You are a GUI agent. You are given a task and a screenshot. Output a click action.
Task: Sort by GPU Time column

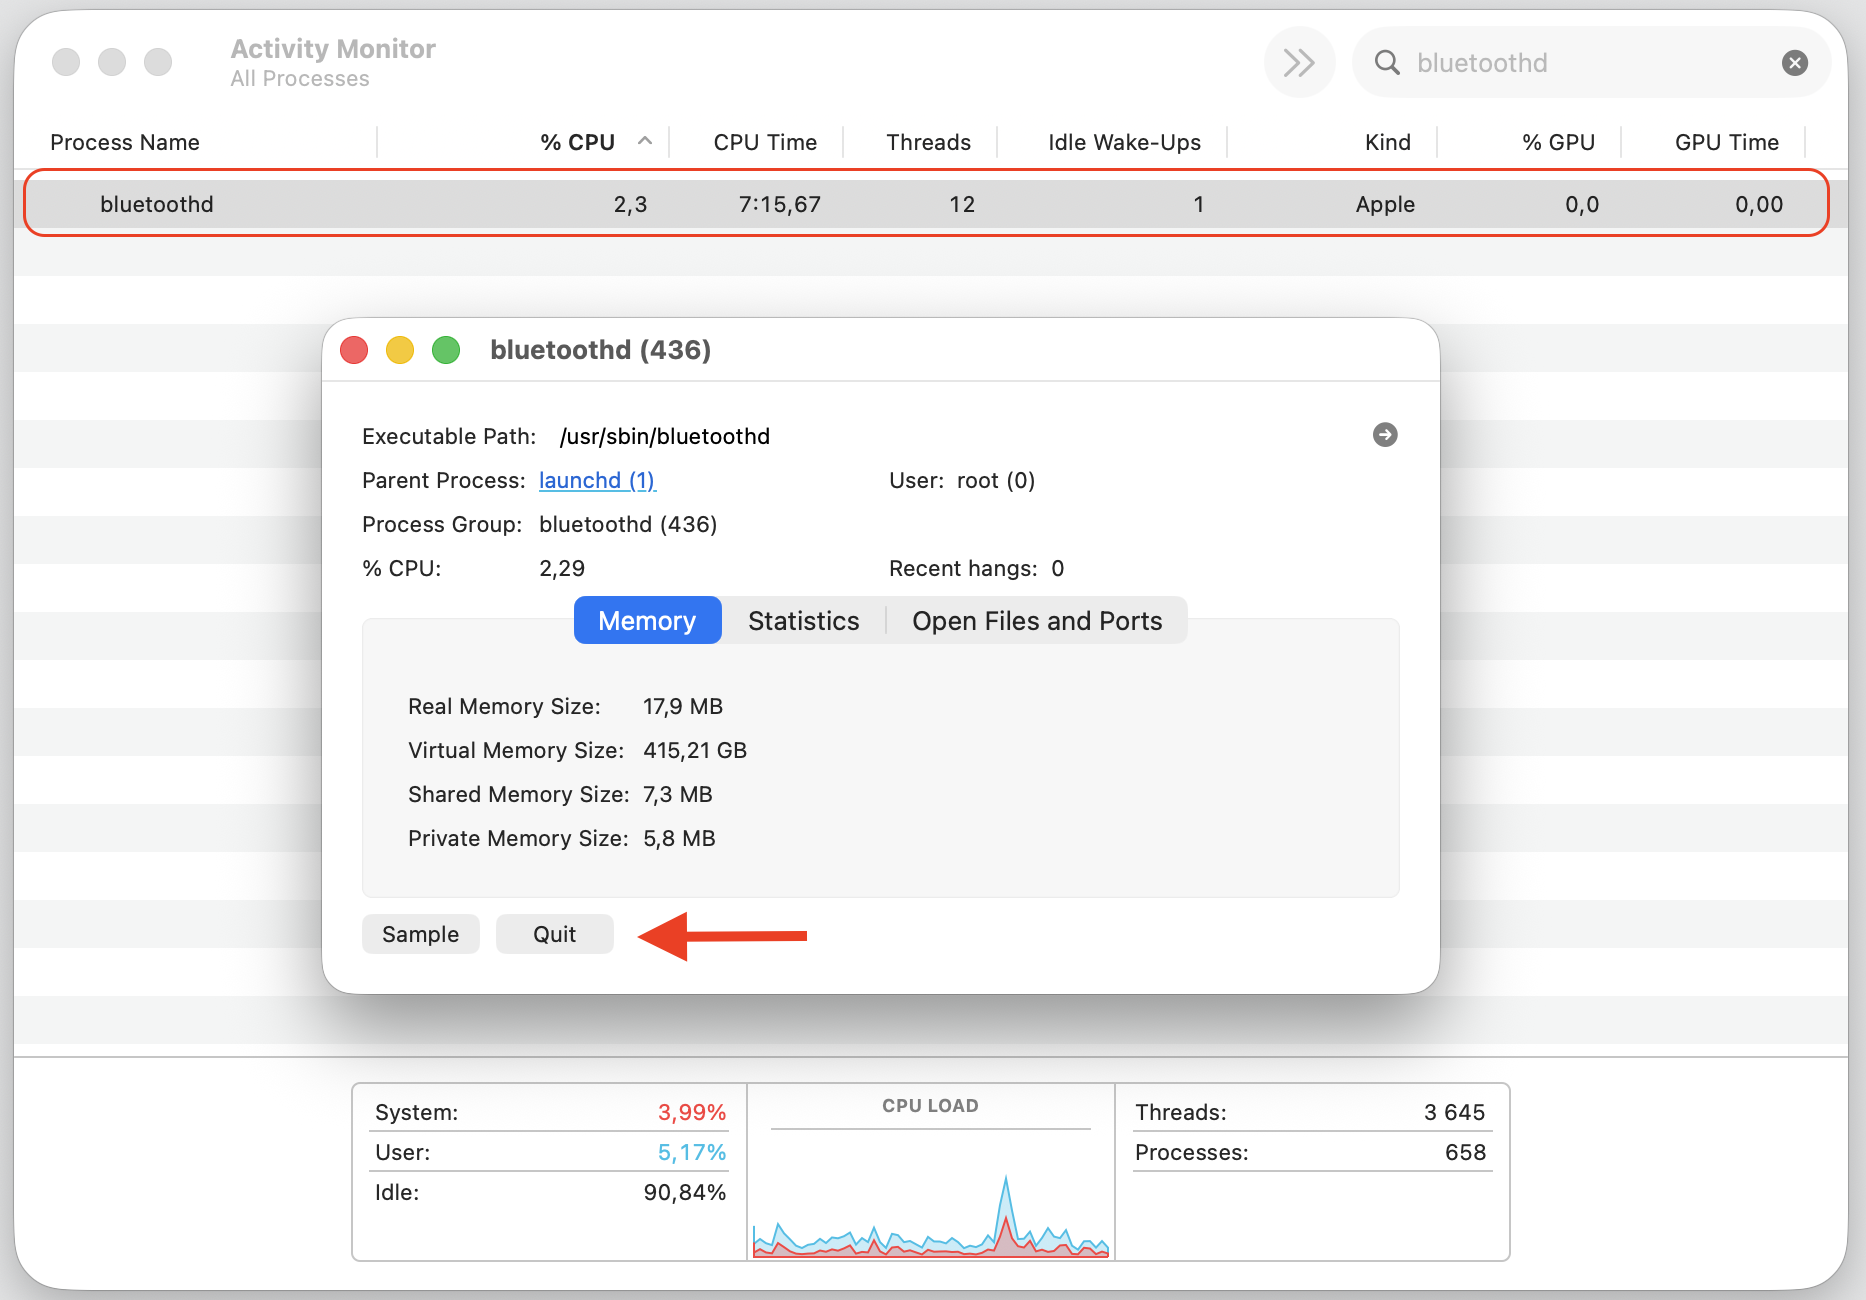[x=1727, y=142]
